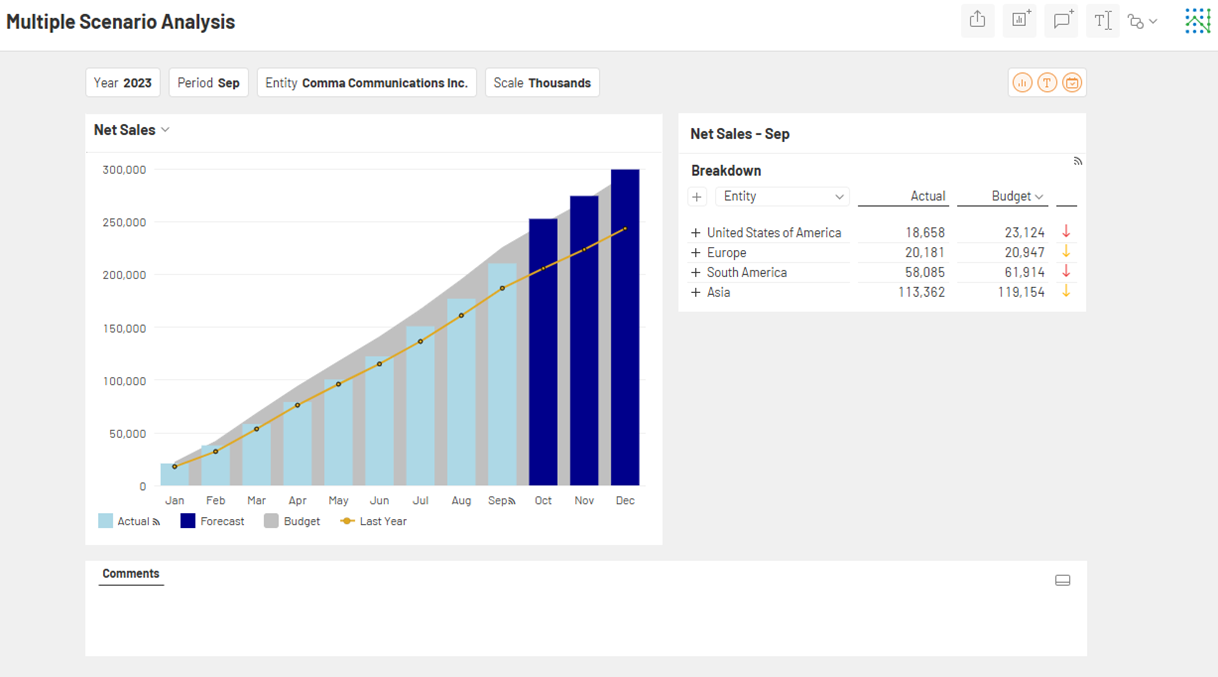
Task: Open the Entity dimension dropdown in Breakdown
Action: click(x=782, y=197)
